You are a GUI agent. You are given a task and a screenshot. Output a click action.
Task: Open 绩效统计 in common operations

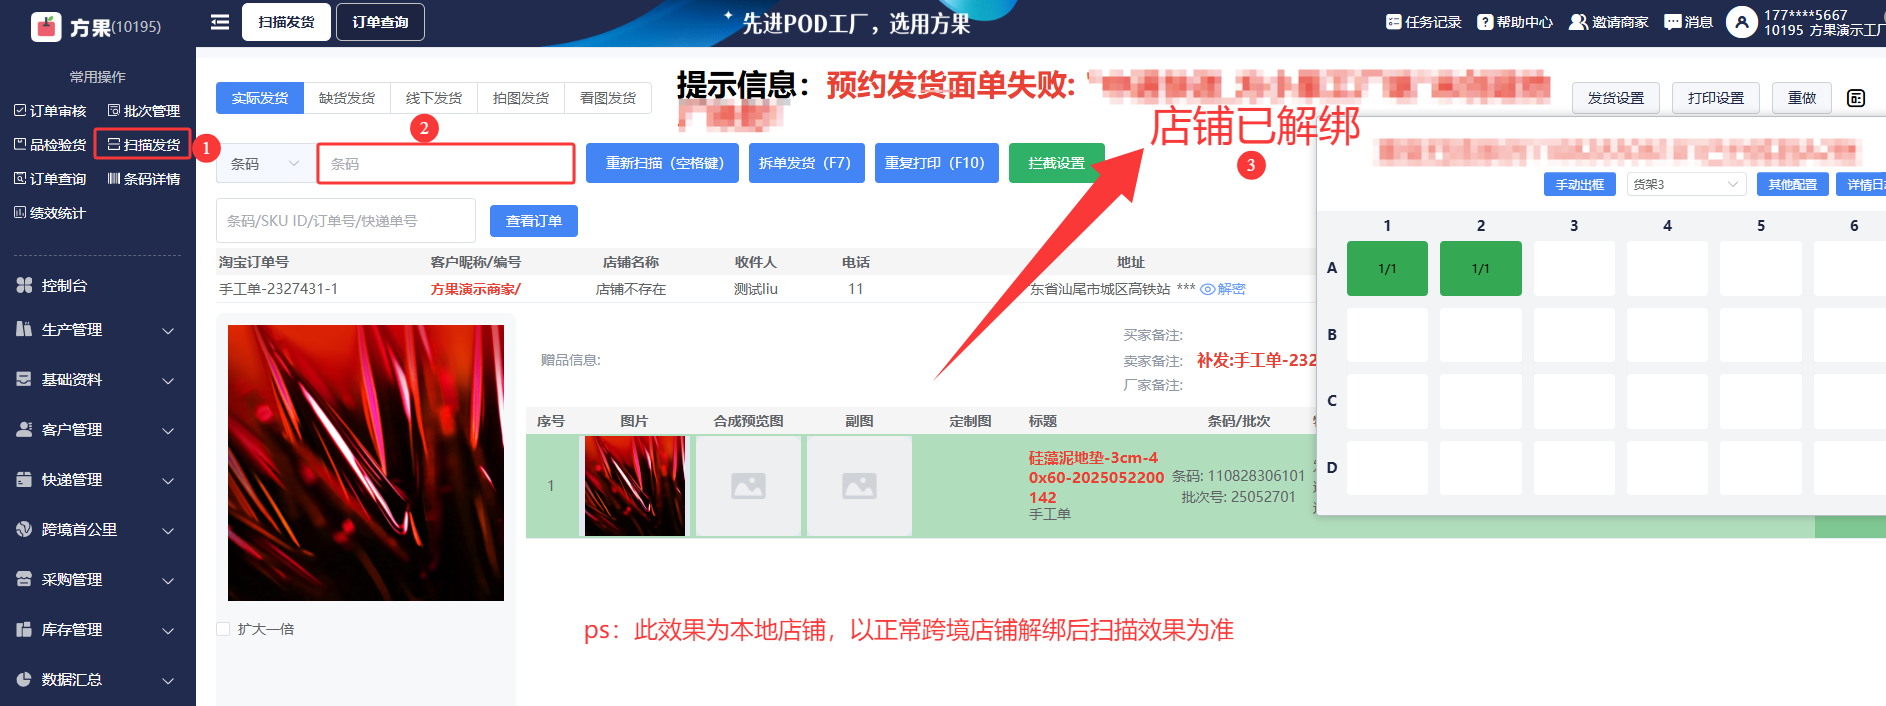pos(50,213)
